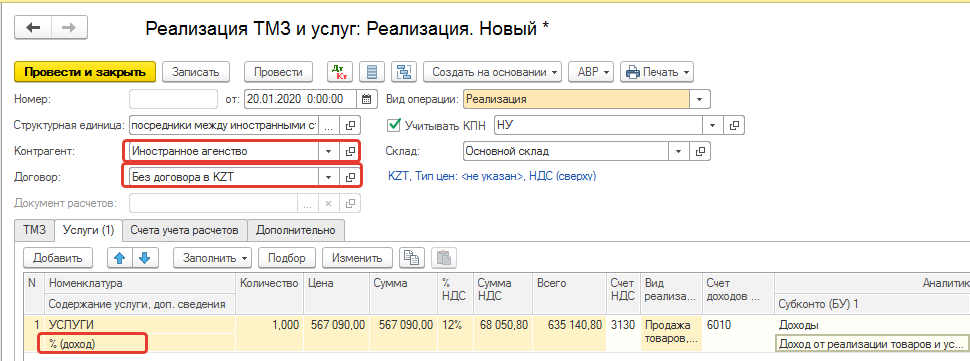Expand Склад dropdown arrow
The width and height of the screenshot is (970, 361).
click(679, 151)
